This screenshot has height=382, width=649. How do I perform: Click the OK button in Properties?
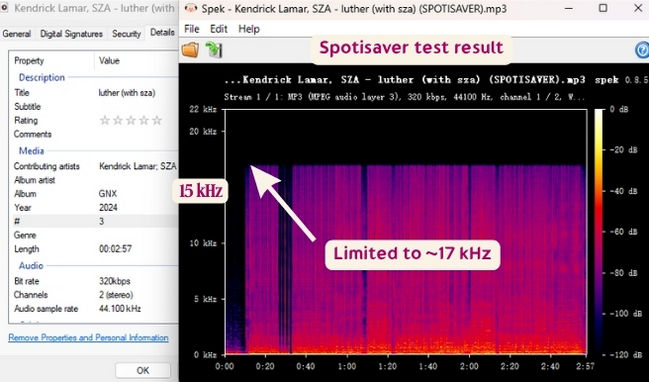tap(143, 370)
